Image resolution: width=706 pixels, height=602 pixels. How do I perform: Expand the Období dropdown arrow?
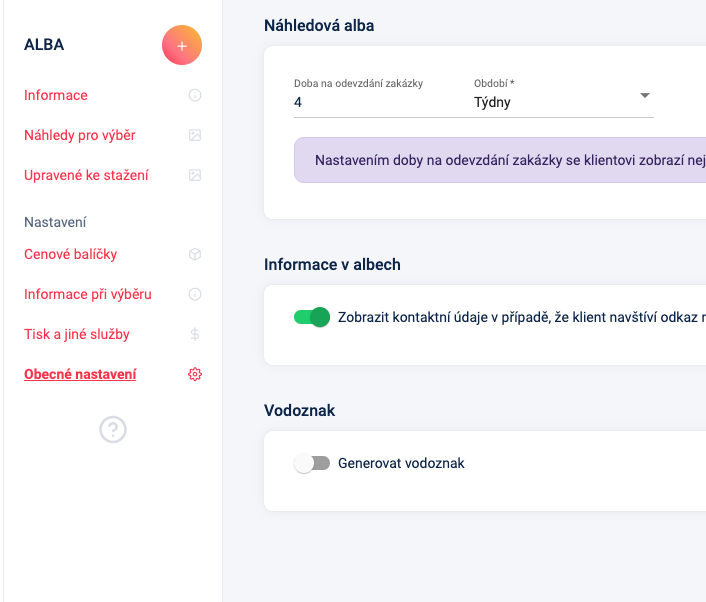tap(645, 95)
